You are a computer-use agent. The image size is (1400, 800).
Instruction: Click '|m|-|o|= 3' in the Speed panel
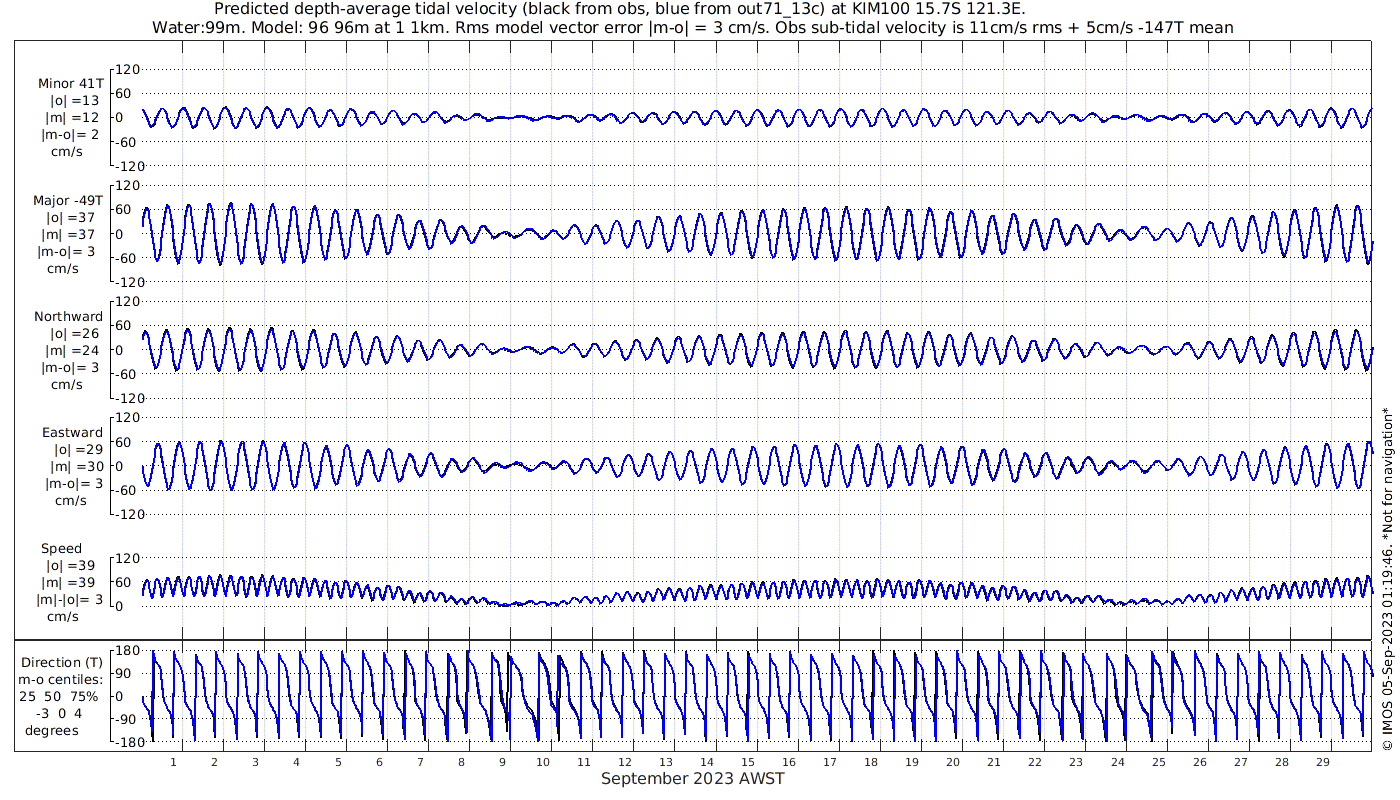coord(70,599)
